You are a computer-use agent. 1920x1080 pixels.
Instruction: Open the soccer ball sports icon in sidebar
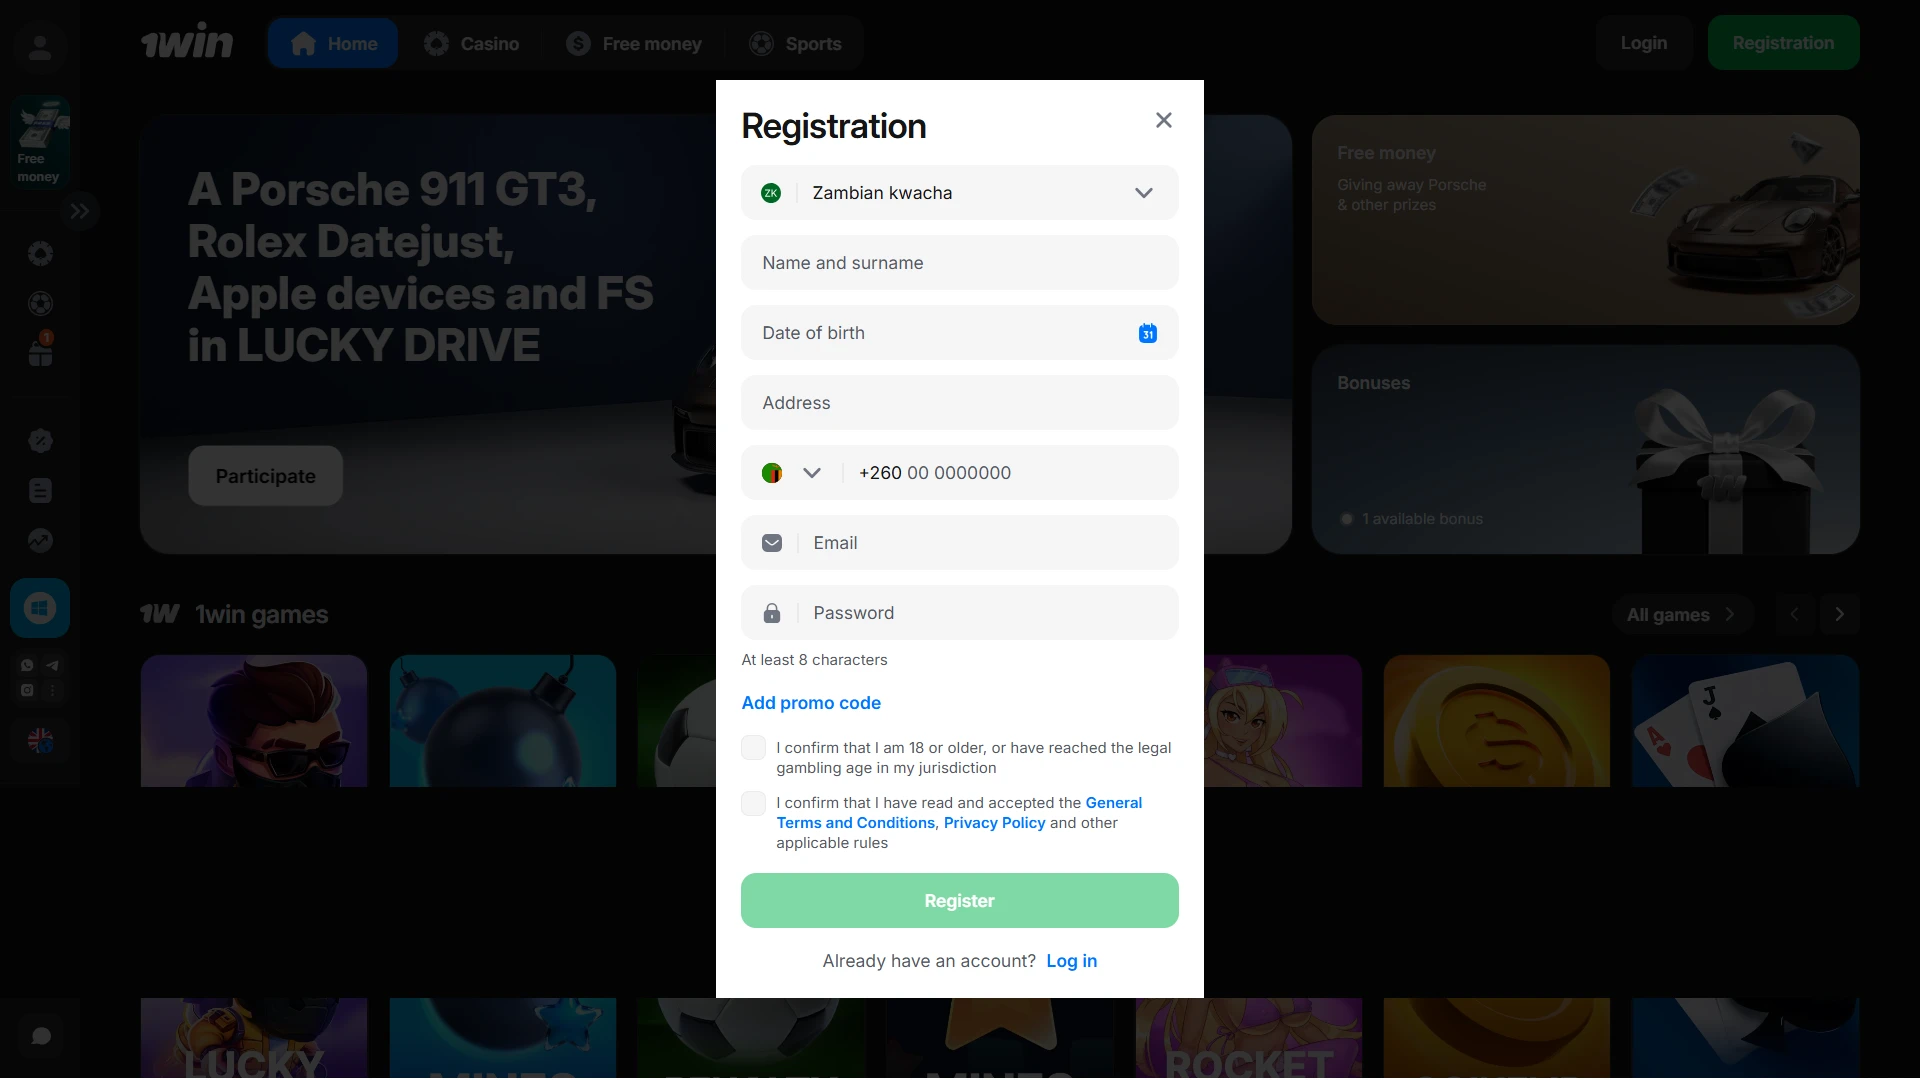point(40,303)
